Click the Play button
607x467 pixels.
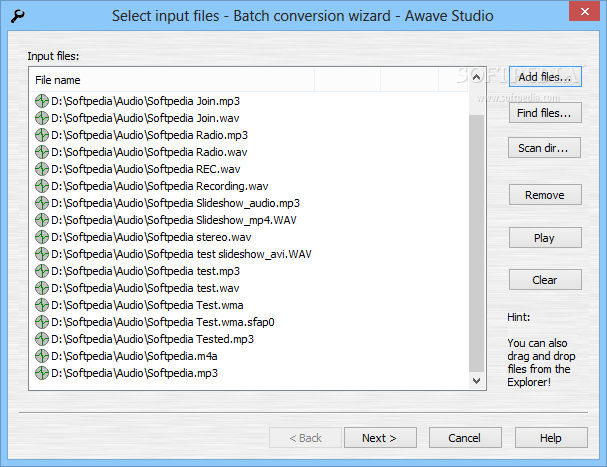point(545,238)
